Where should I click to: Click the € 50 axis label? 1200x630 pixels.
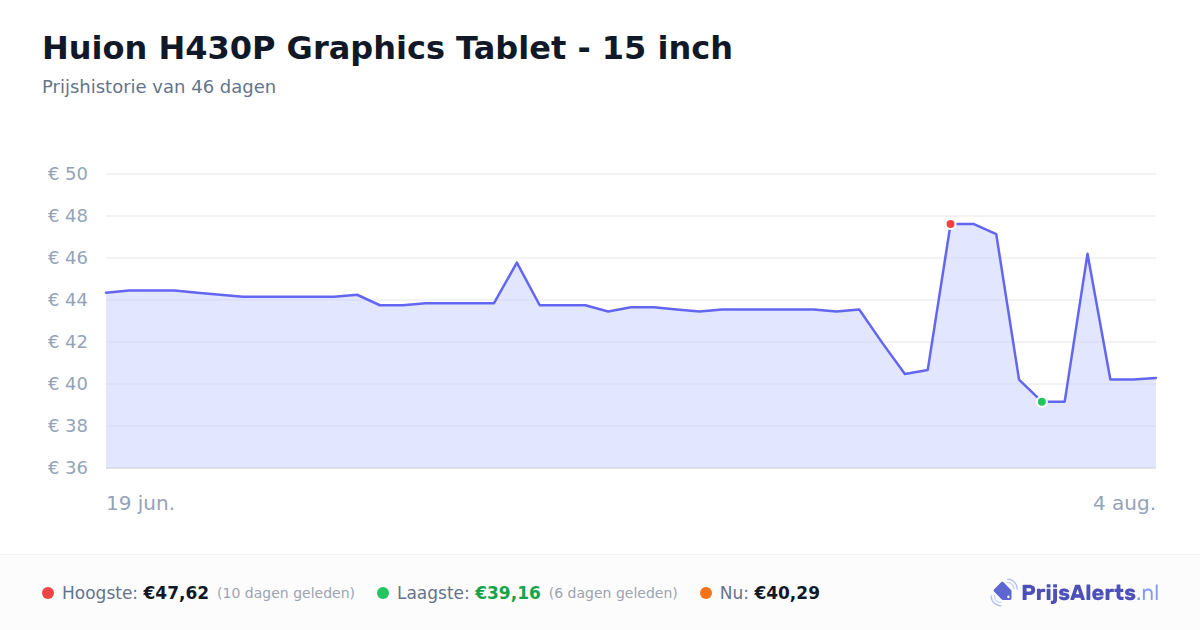click(68, 174)
